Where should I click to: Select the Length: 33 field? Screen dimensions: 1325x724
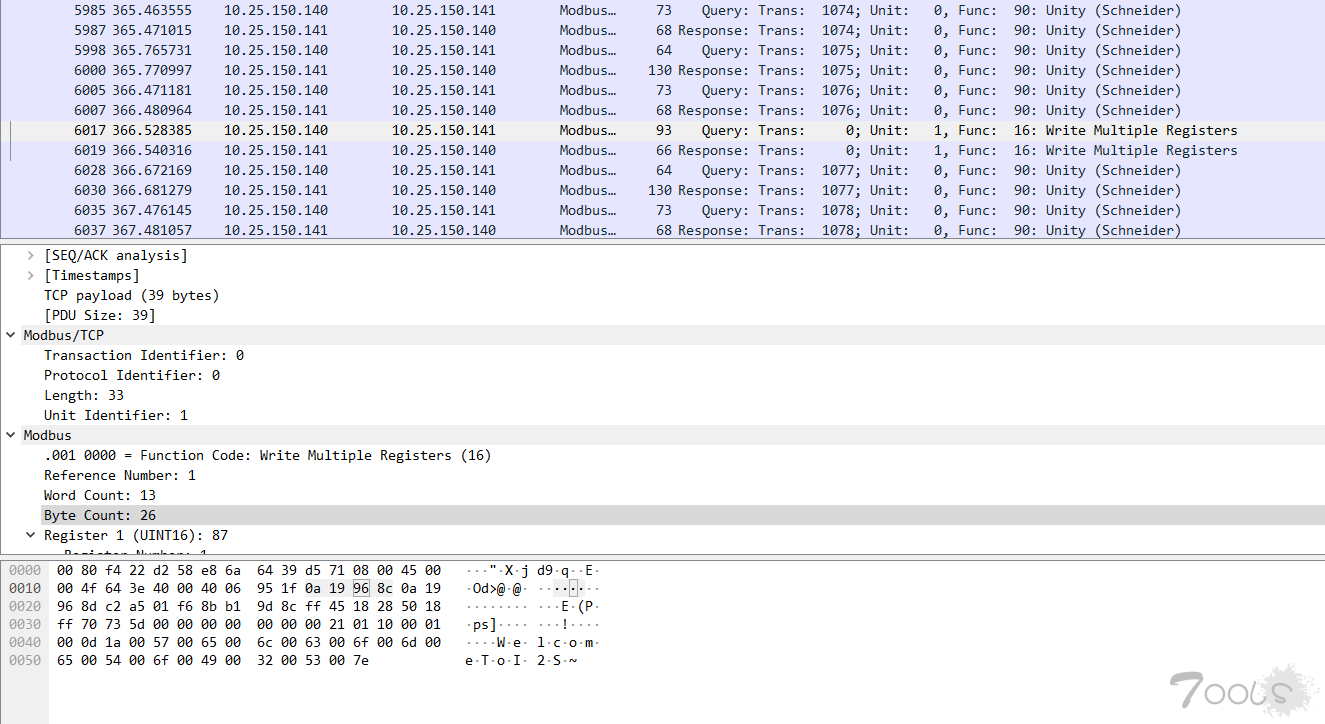point(83,395)
